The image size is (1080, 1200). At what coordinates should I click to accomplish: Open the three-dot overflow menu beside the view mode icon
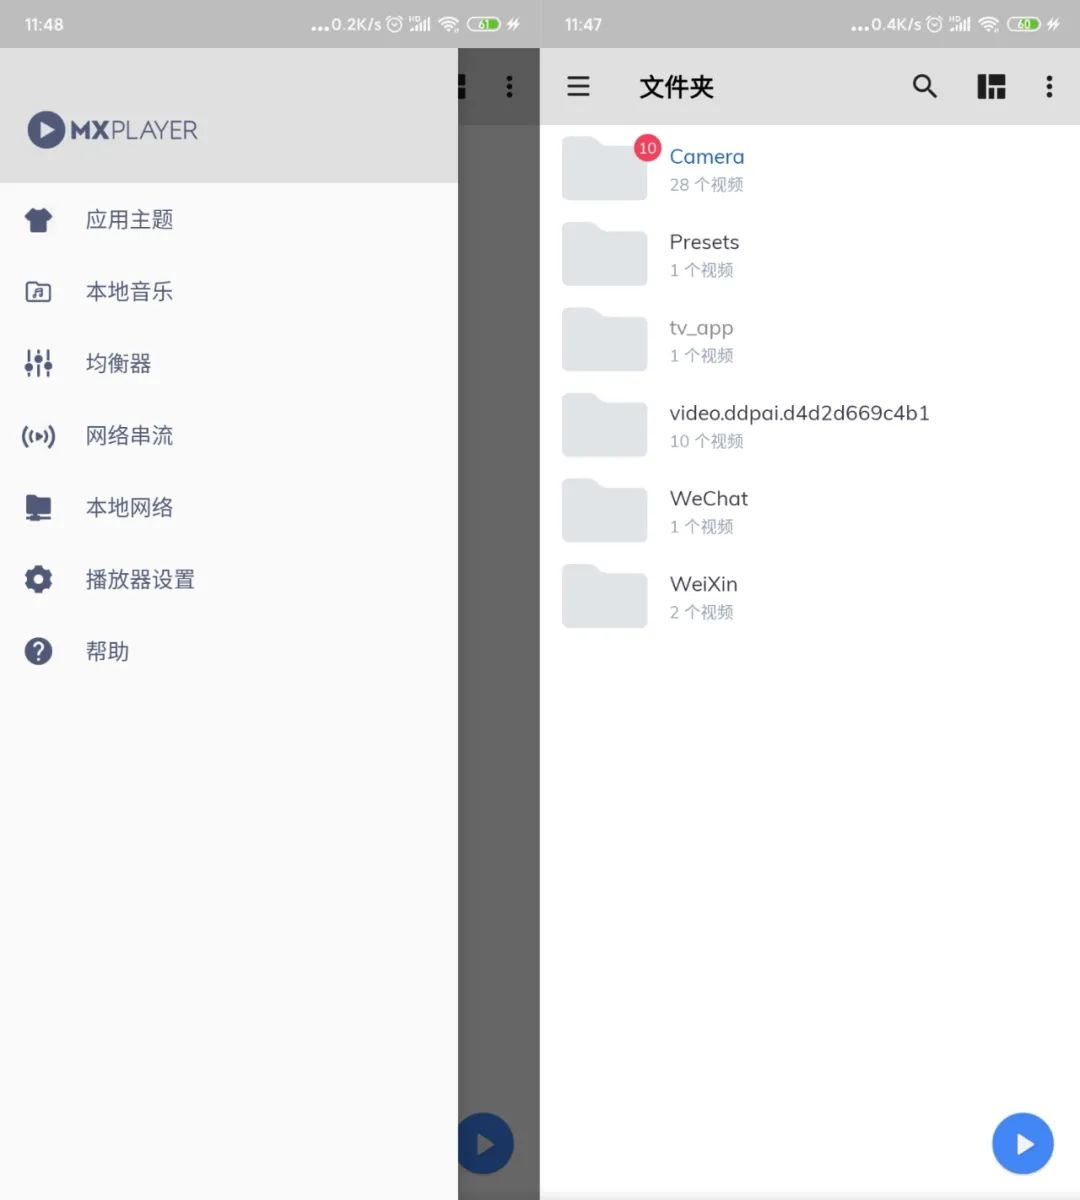pyautogui.click(x=1049, y=86)
